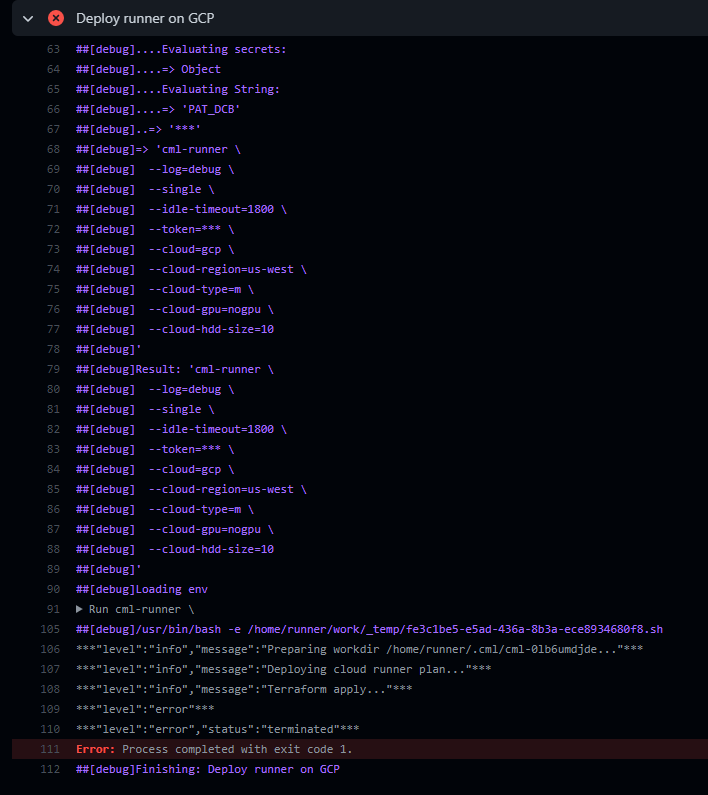Click the '--cloud-hdd-size=10' text on line 77

[211, 329]
